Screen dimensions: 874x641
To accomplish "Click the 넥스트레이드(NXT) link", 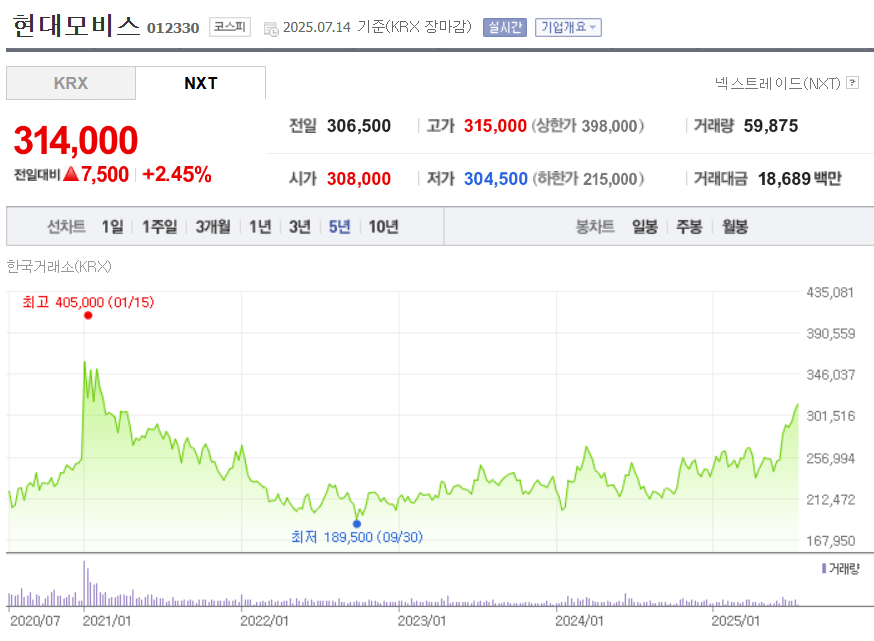I will click(778, 83).
